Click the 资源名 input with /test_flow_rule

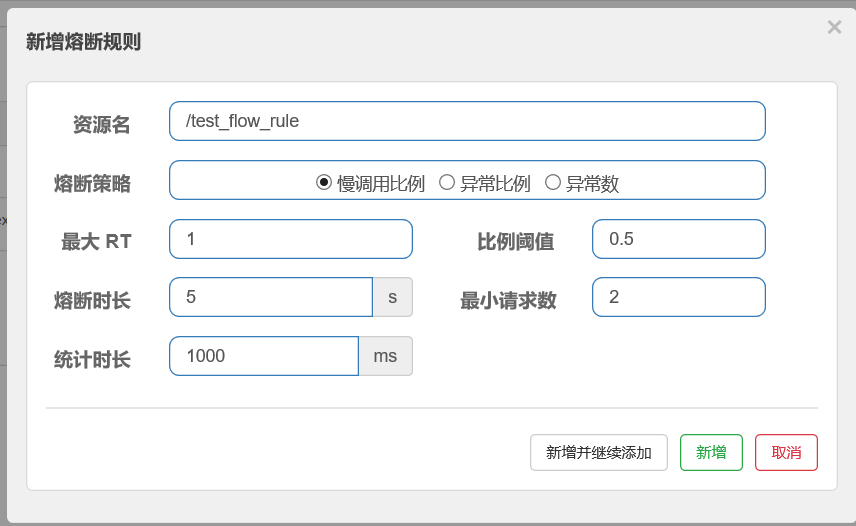click(467, 121)
